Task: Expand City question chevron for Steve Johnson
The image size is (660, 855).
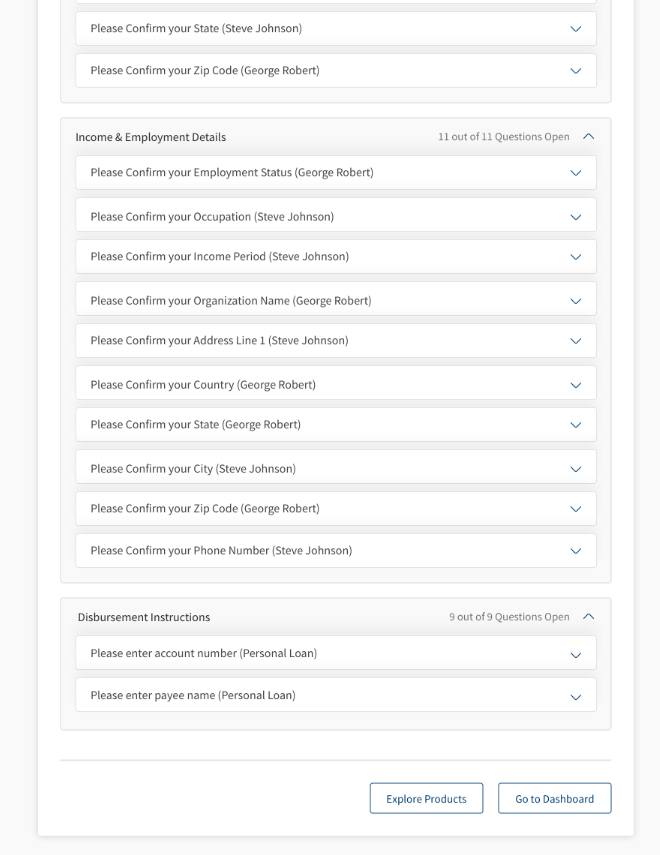Action: coord(575,469)
